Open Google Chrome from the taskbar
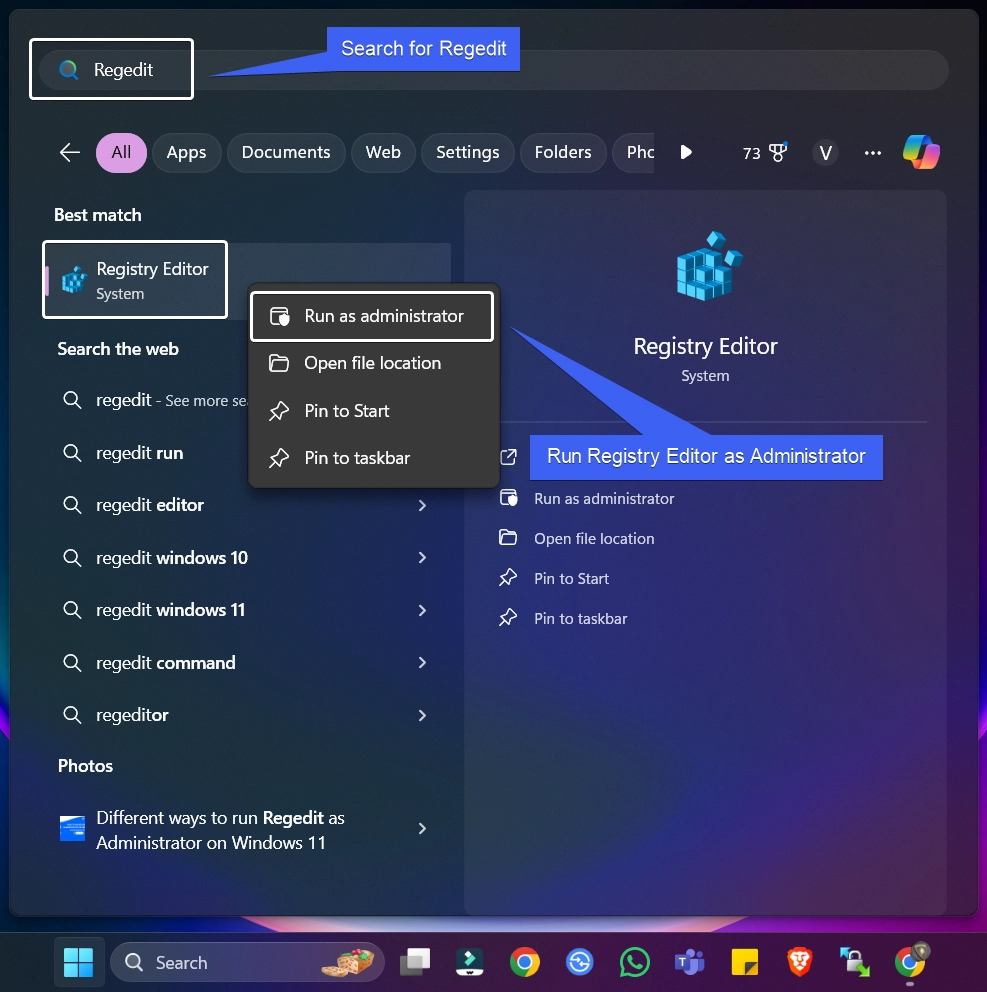This screenshot has width=987, height=992. click(x=525, y=962)
